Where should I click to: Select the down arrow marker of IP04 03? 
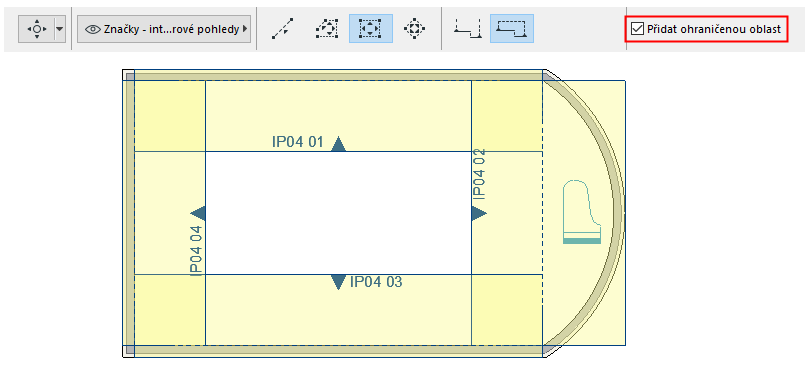(338, 282)
